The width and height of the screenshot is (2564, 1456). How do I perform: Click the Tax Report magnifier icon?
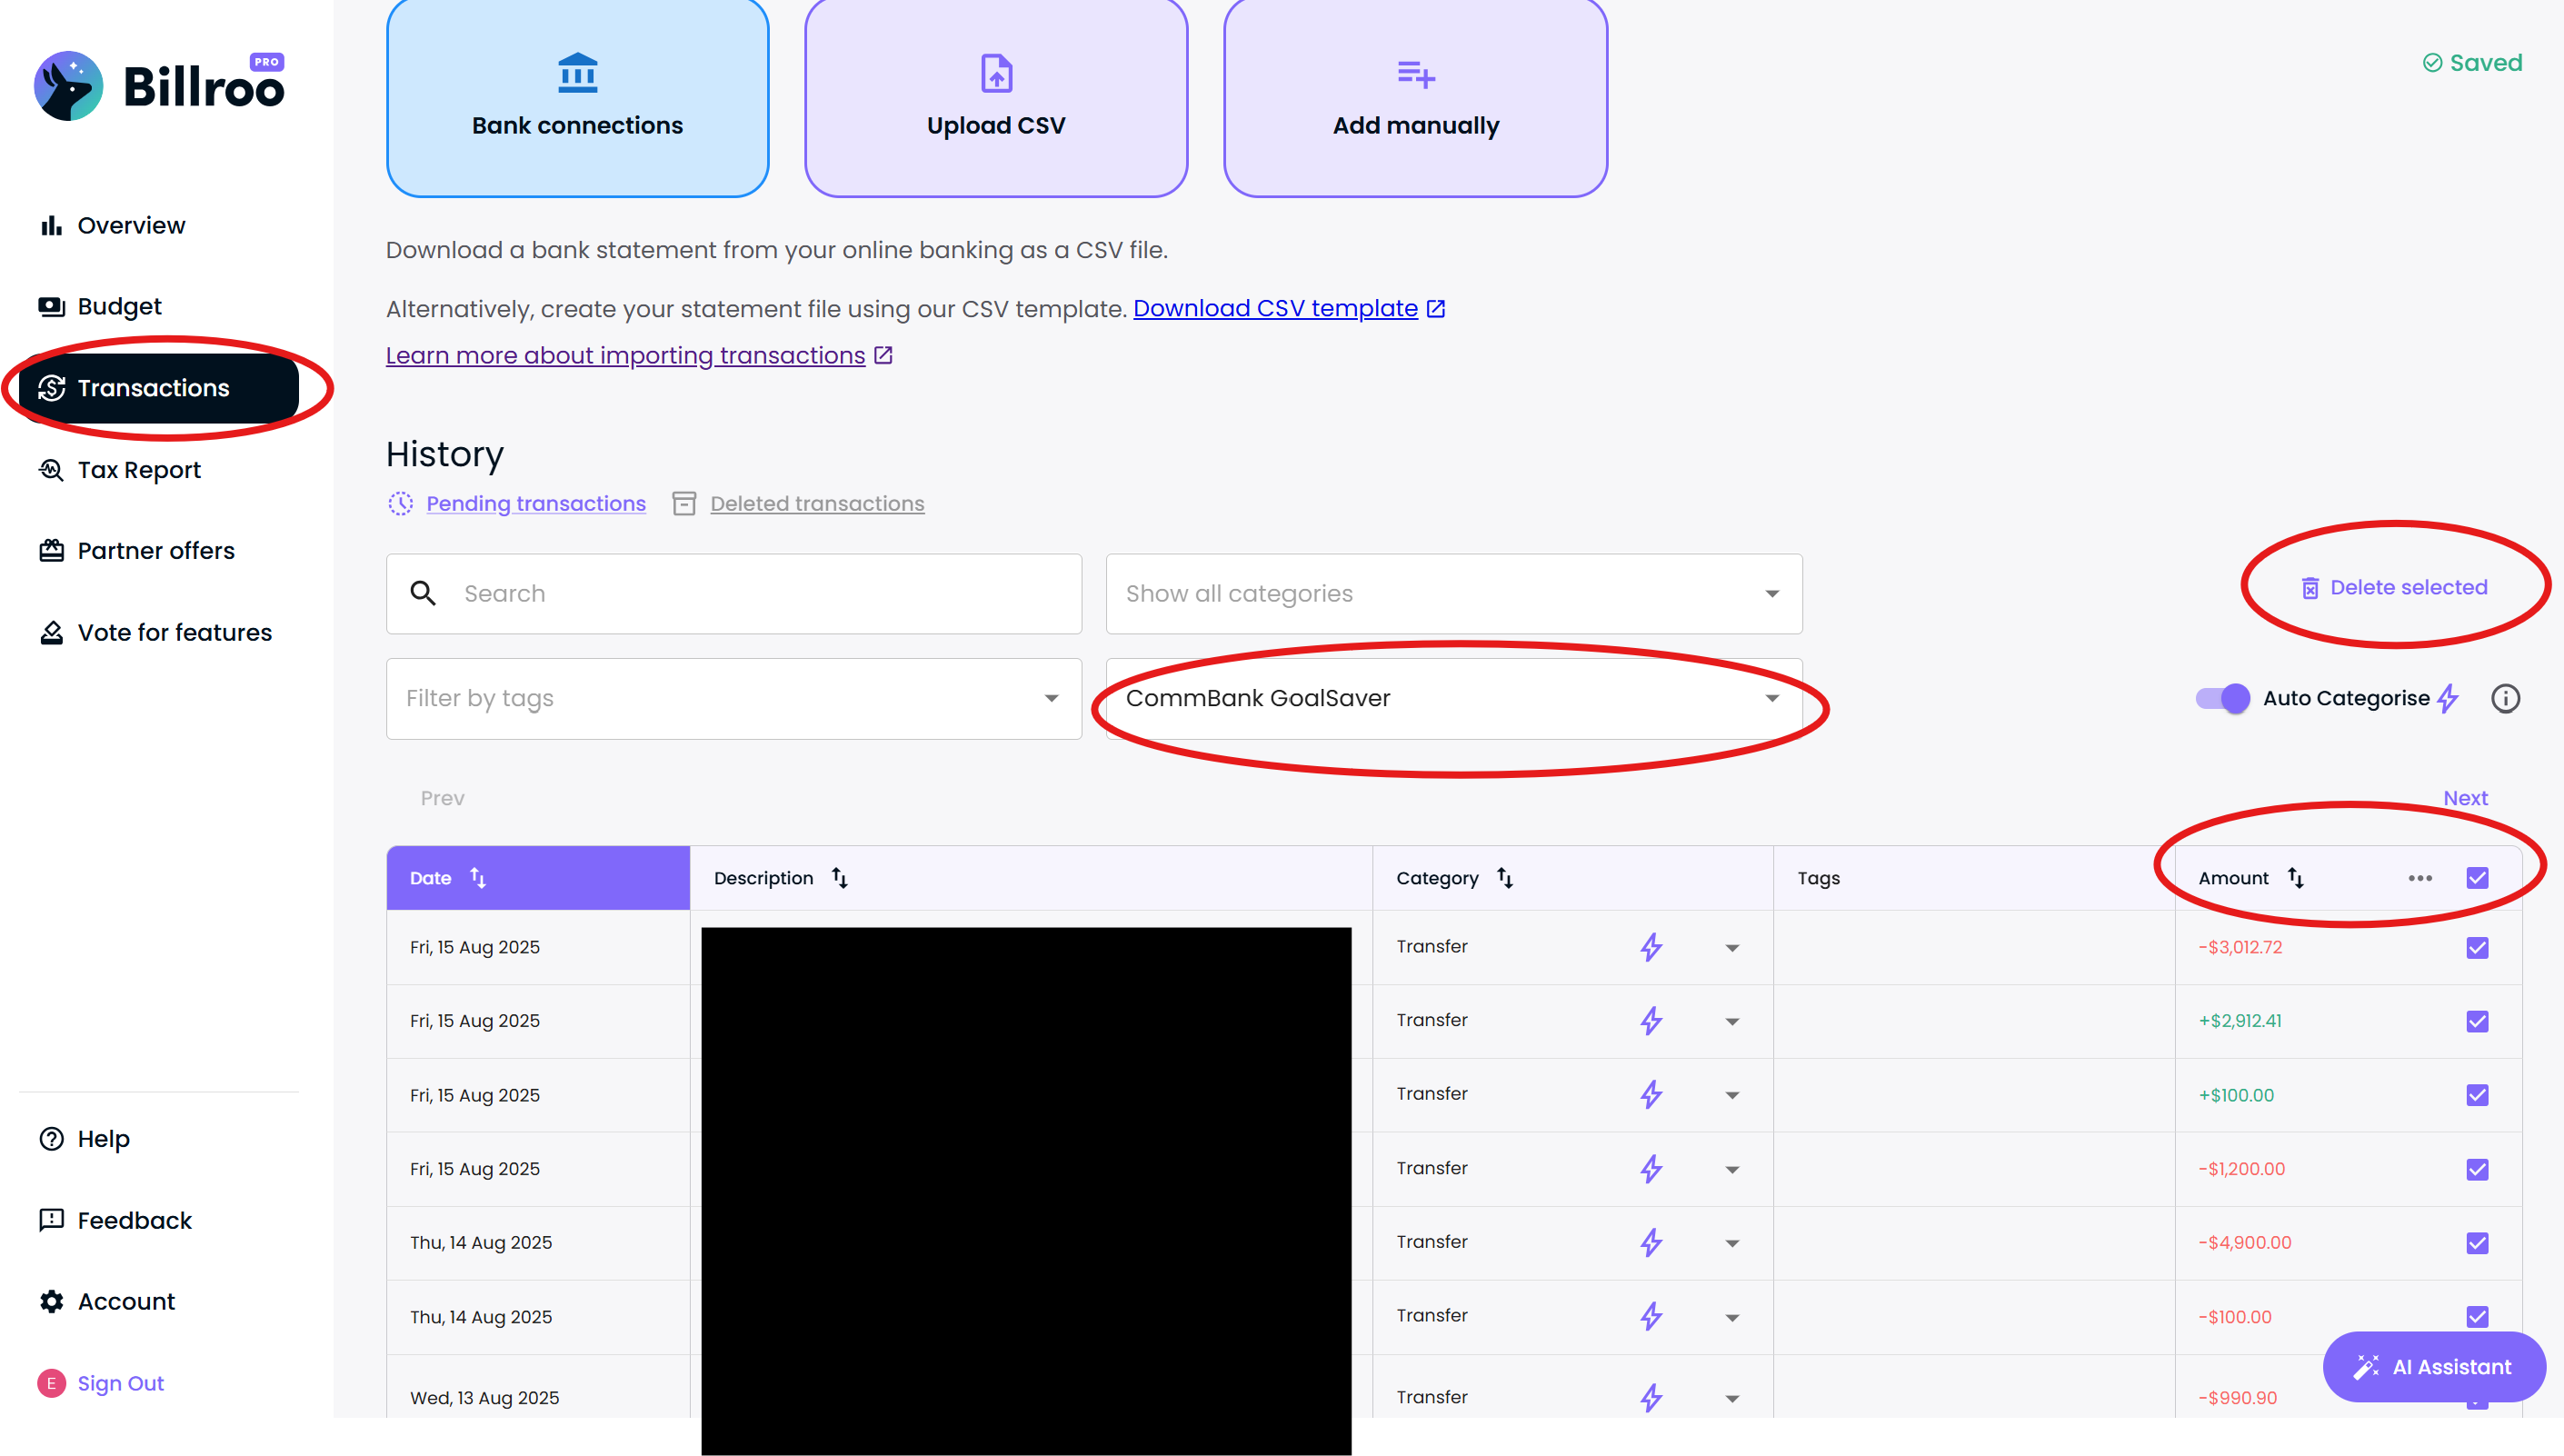click(51, 469)
